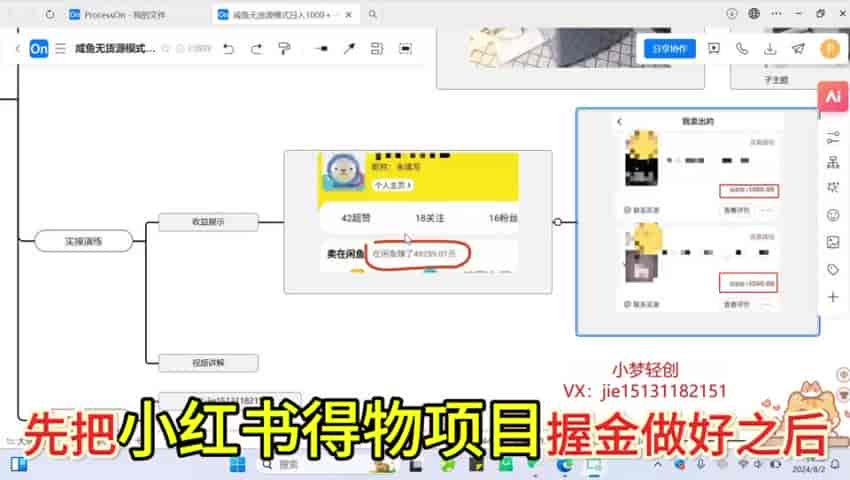Click the 个人主页 button in the profile screenshot
The width and height of the screenshot is (850, 480).
pos(392,185)
